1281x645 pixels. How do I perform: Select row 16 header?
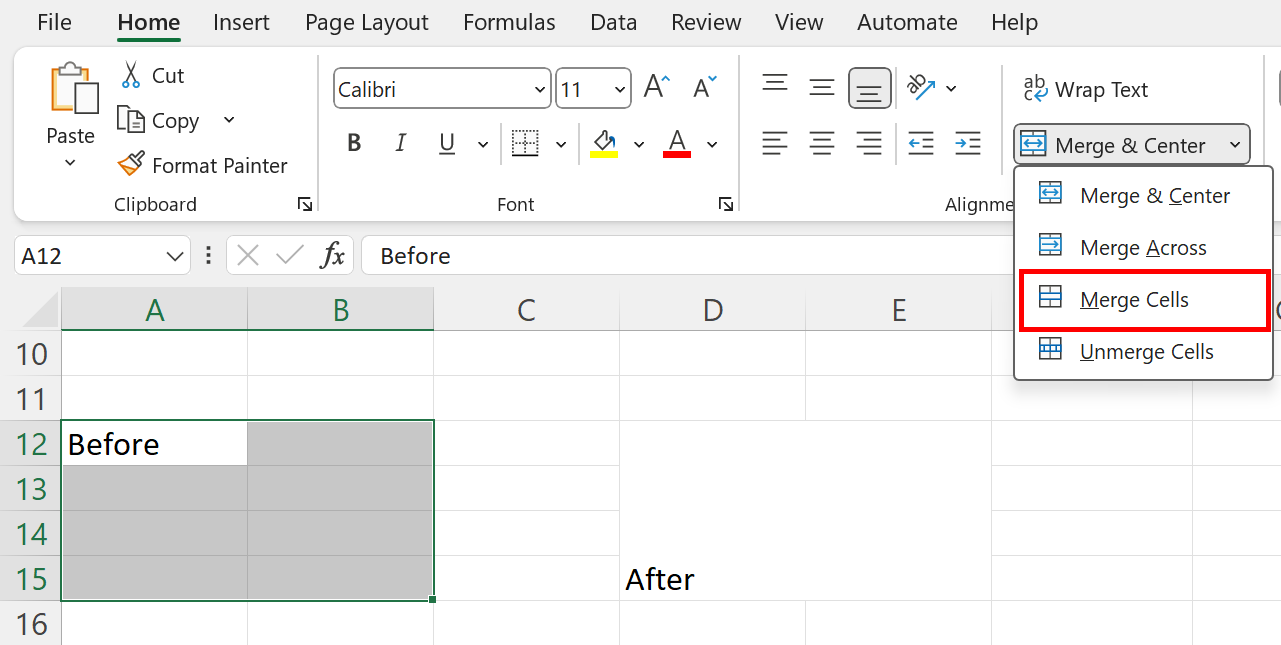(31, 623)
